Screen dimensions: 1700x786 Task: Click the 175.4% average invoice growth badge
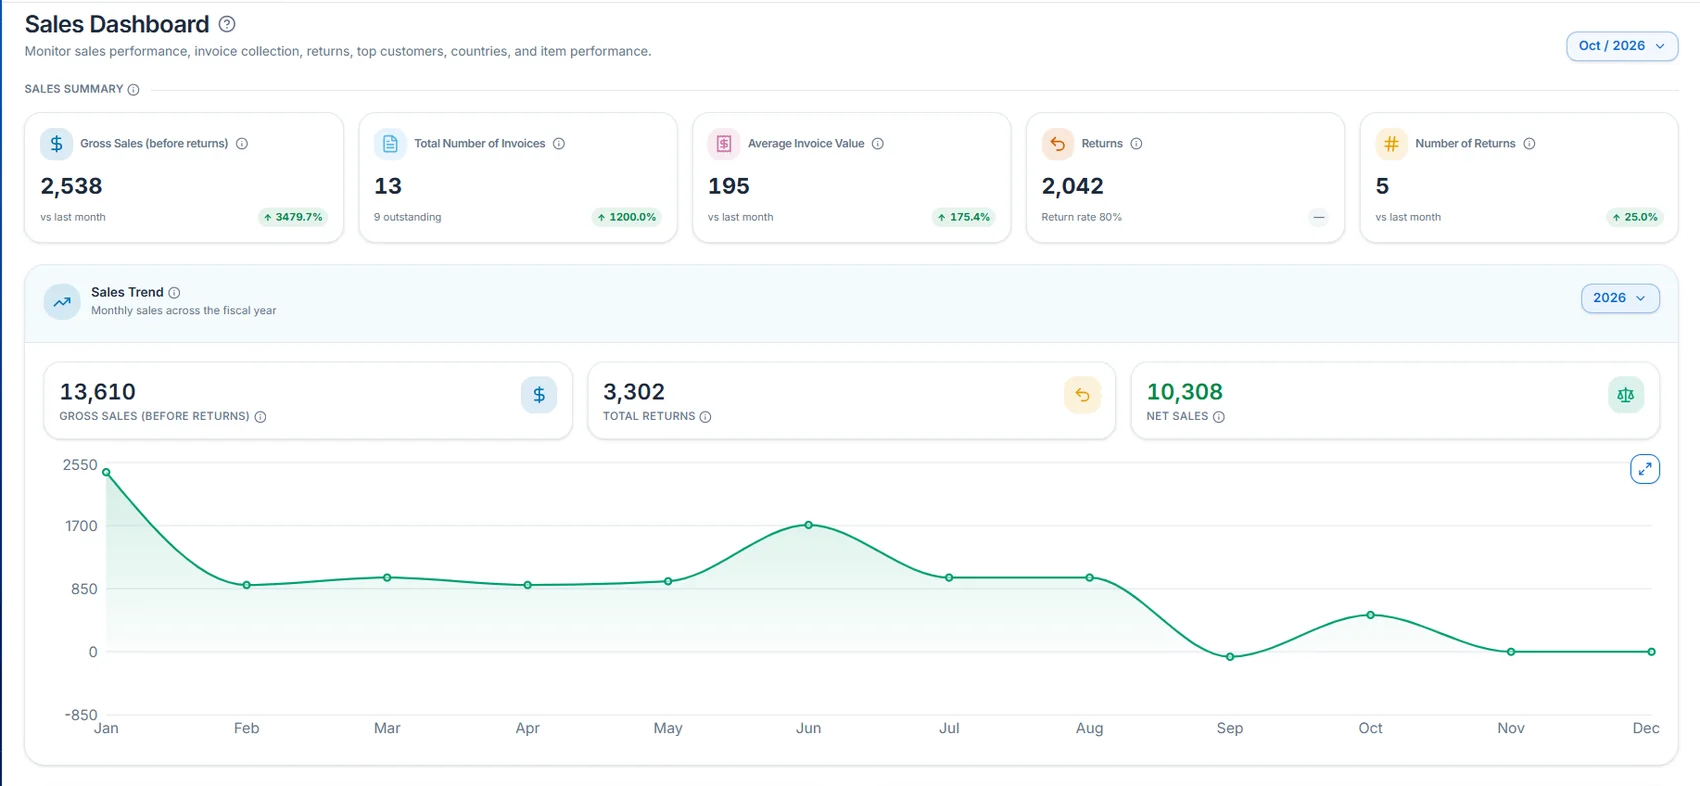[x=964, y=217]
